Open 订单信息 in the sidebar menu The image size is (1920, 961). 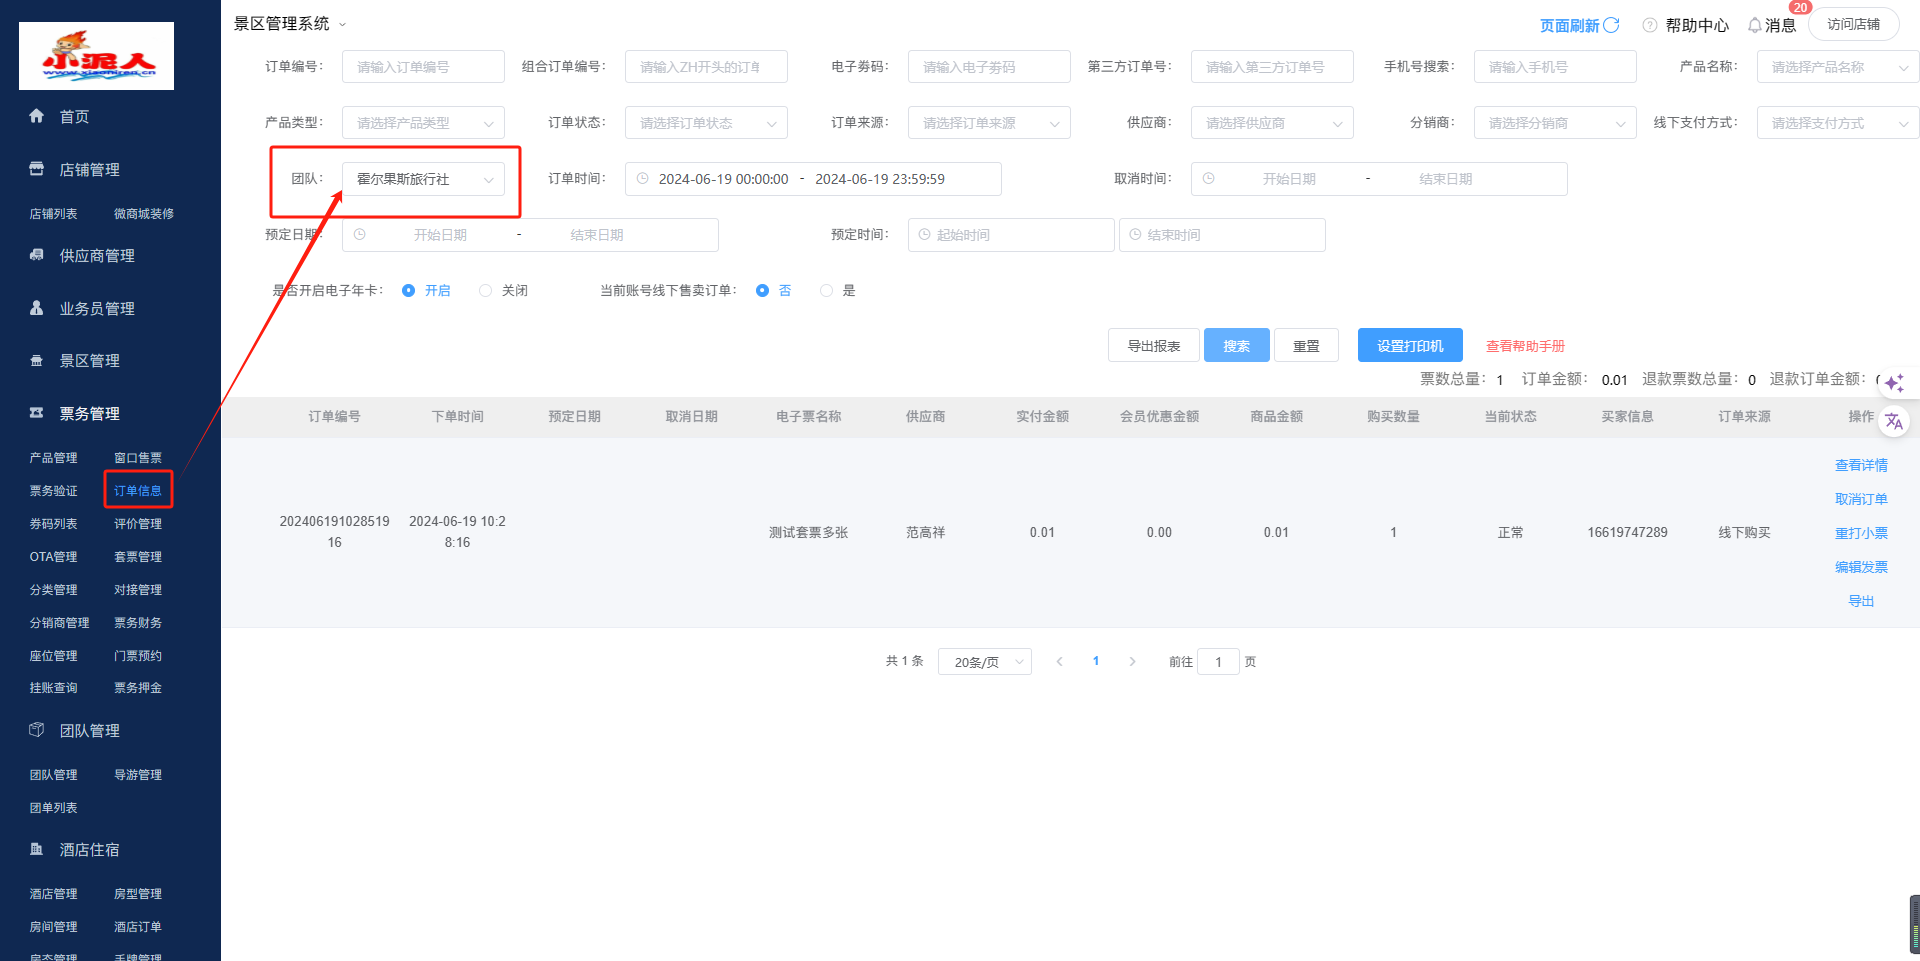point(138,491)
